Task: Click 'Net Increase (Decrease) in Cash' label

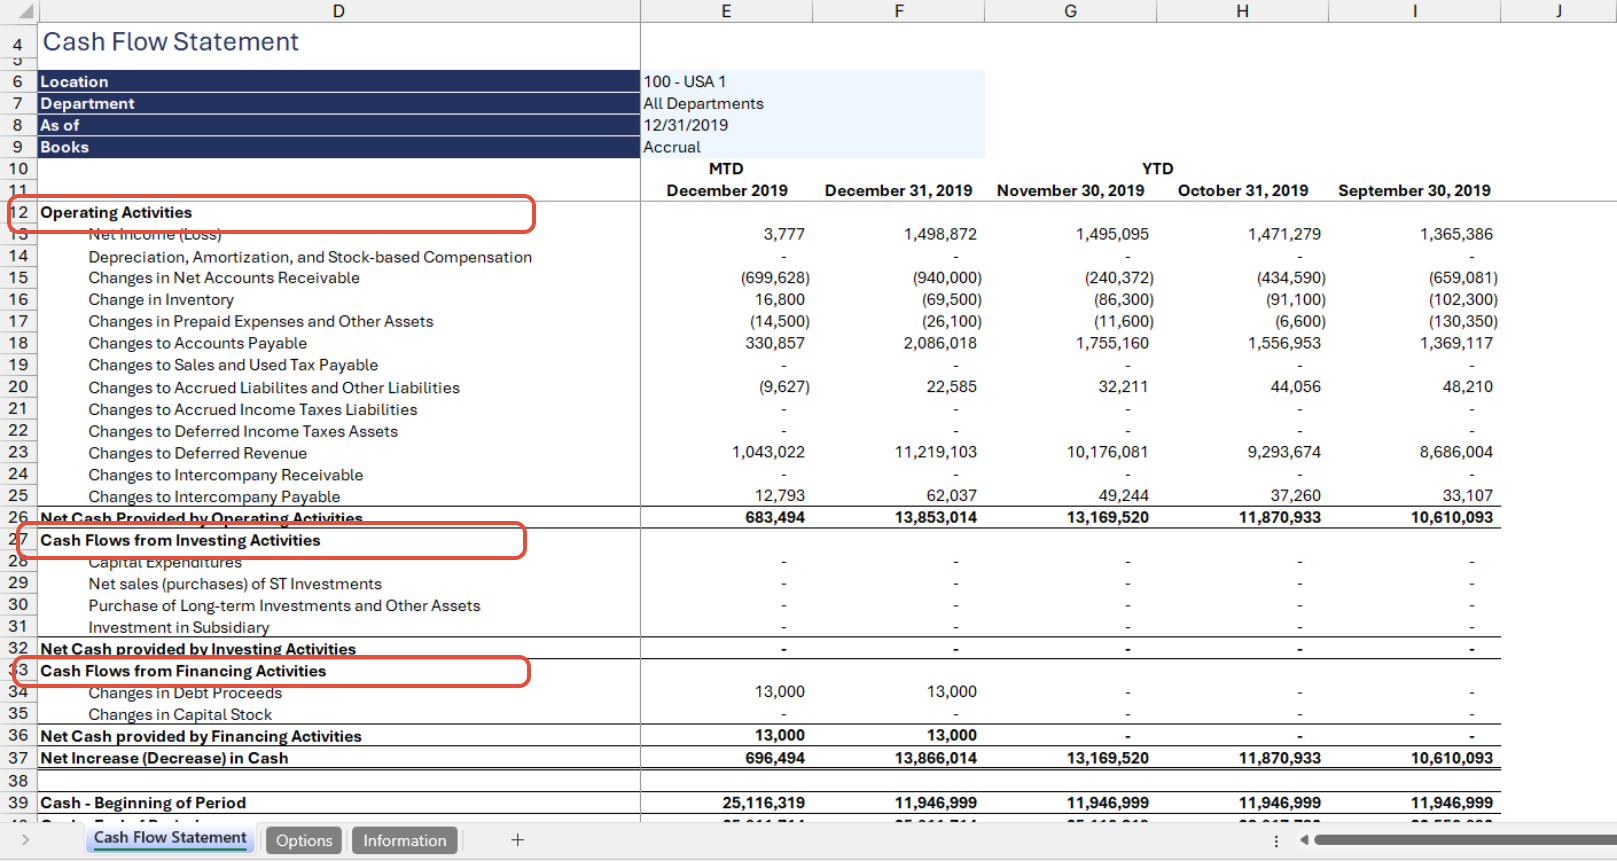Action: pos(164,758)
